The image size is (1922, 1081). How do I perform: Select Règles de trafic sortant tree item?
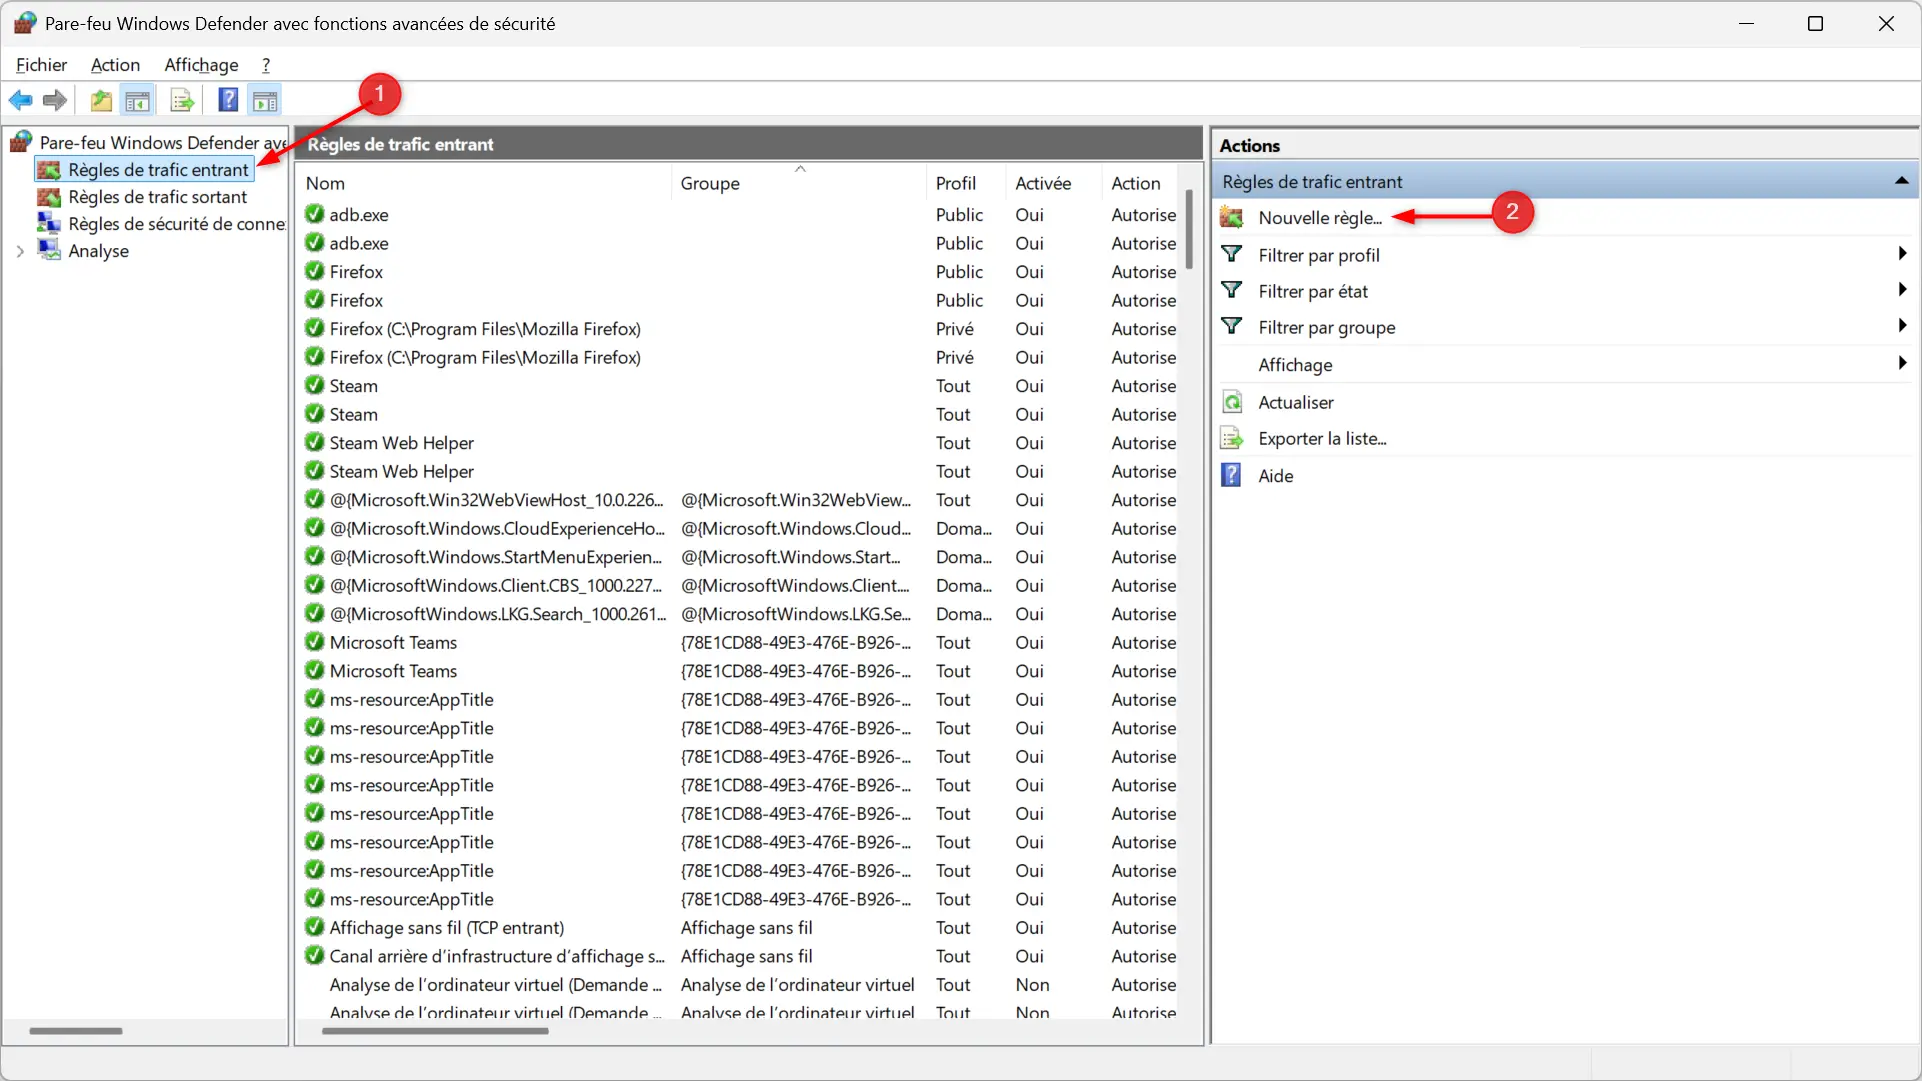click(x=157, y=197)
